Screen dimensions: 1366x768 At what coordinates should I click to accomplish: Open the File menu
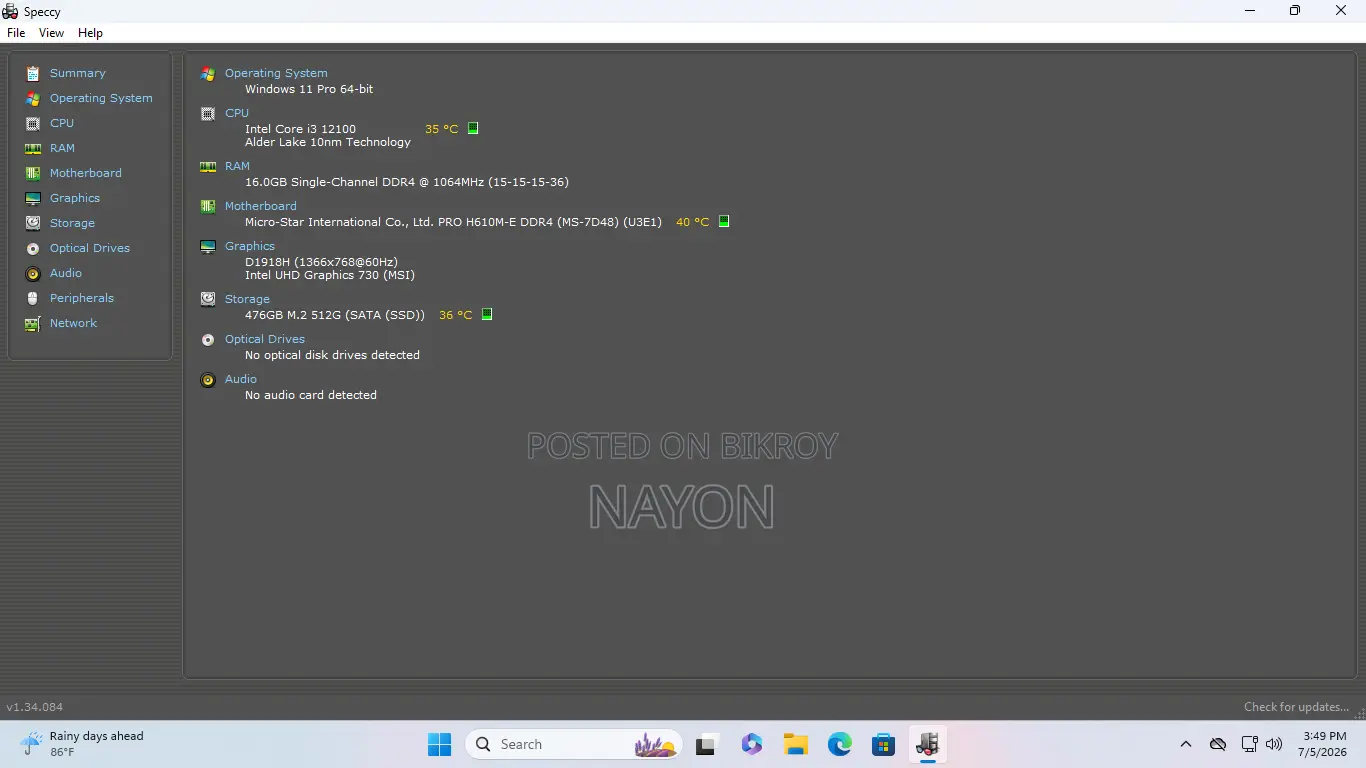16,33
